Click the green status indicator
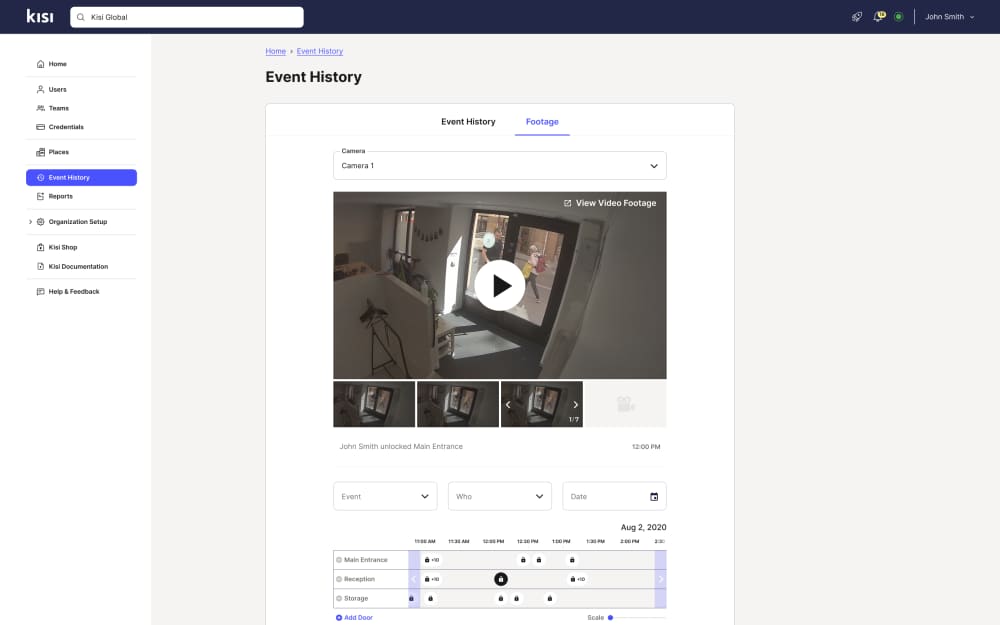This screenshot has height=625, width=1000. click(899, 17)
